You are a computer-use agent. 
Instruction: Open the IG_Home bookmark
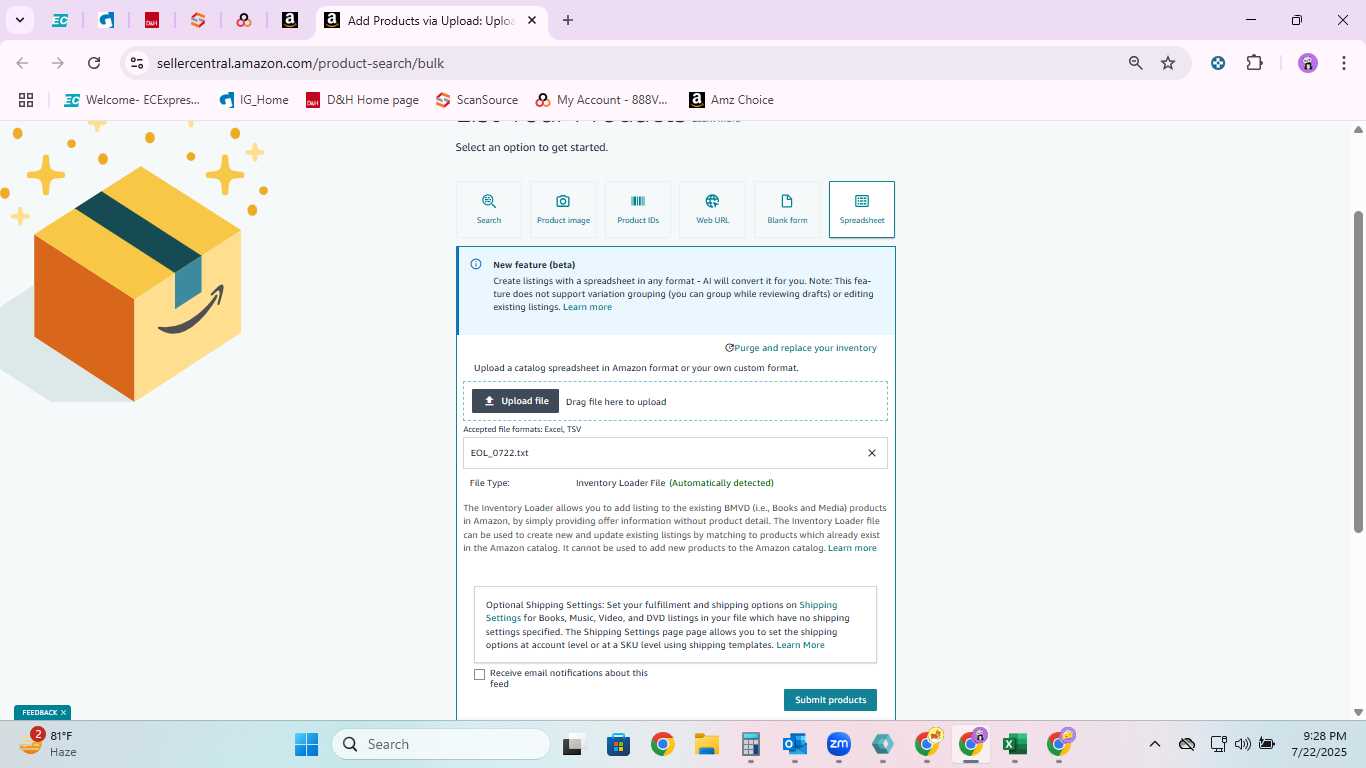254,100
